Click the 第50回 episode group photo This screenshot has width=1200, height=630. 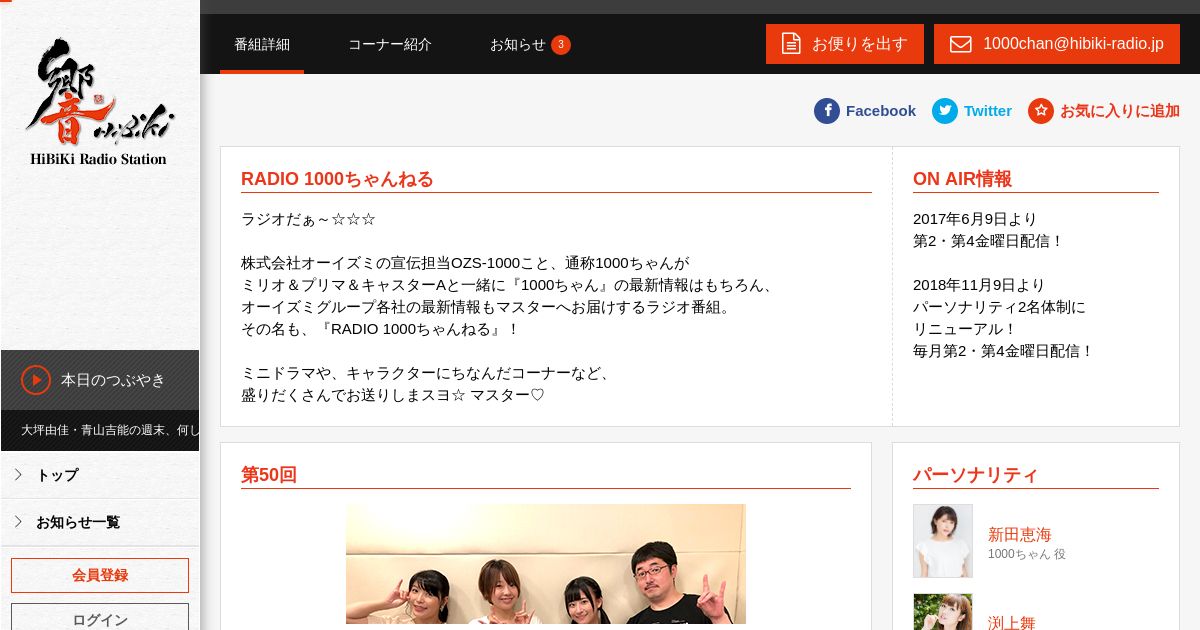546,567
